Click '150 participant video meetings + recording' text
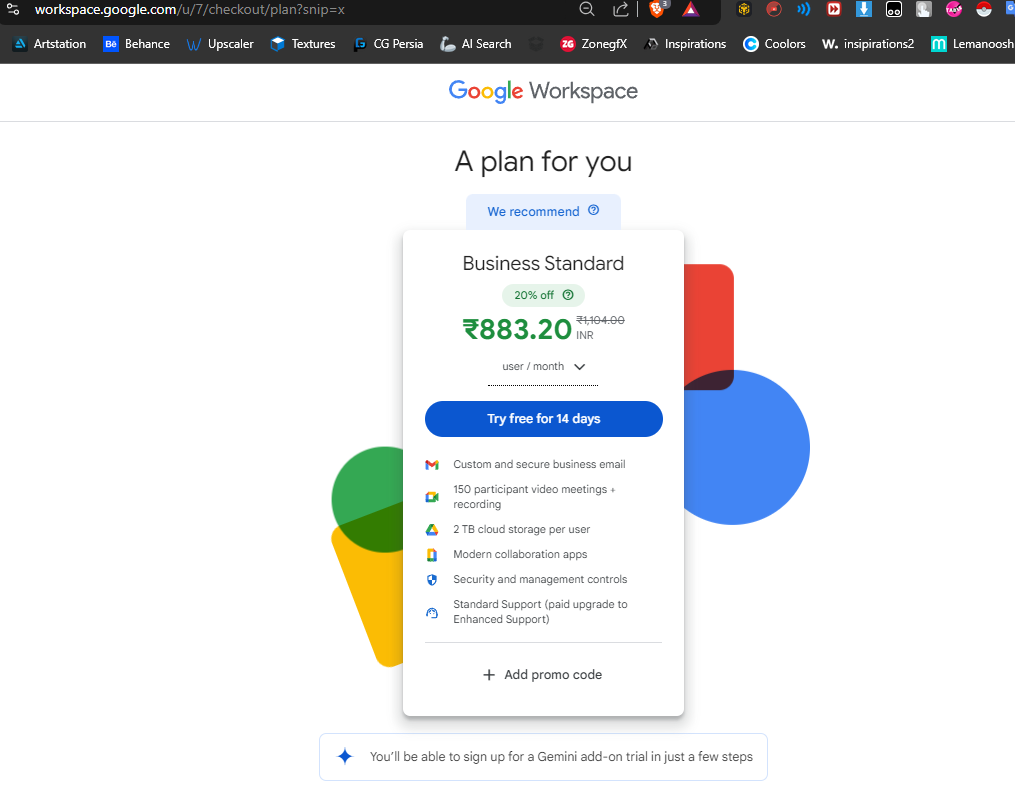The height and width of the screenshot is (792, 1015). point(535,497)
